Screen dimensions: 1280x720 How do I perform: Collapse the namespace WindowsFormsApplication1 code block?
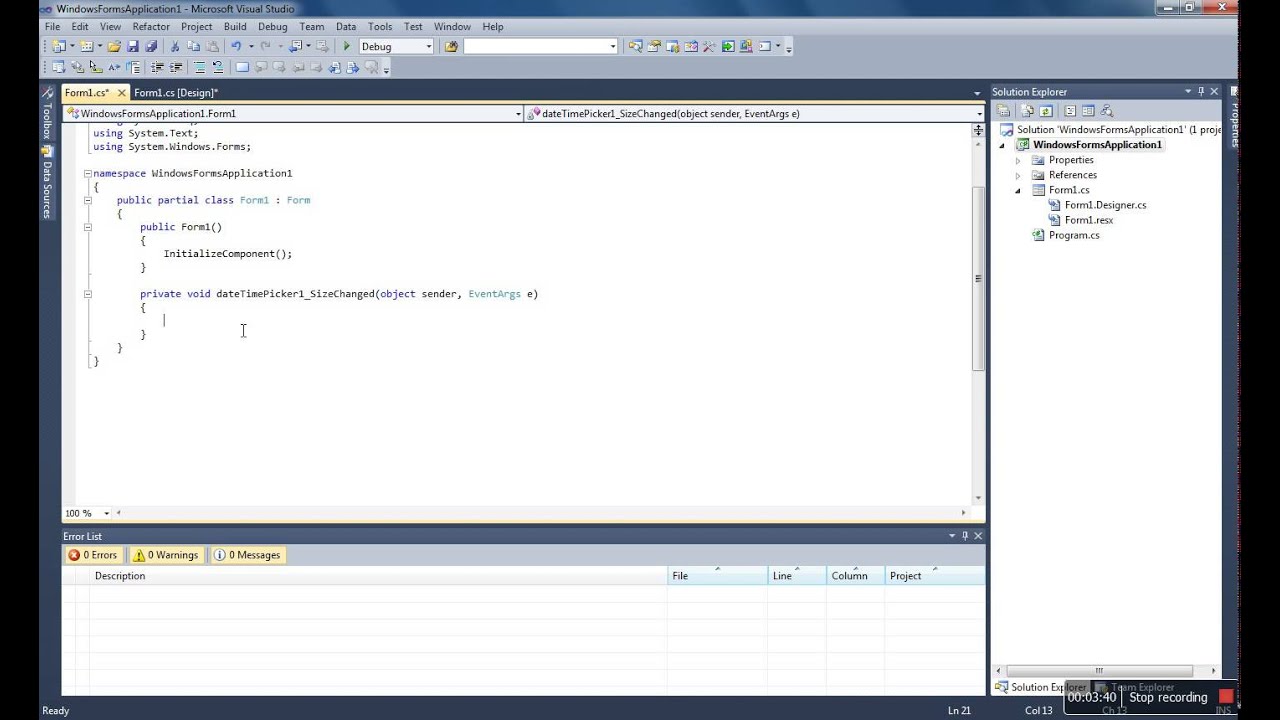87,174
